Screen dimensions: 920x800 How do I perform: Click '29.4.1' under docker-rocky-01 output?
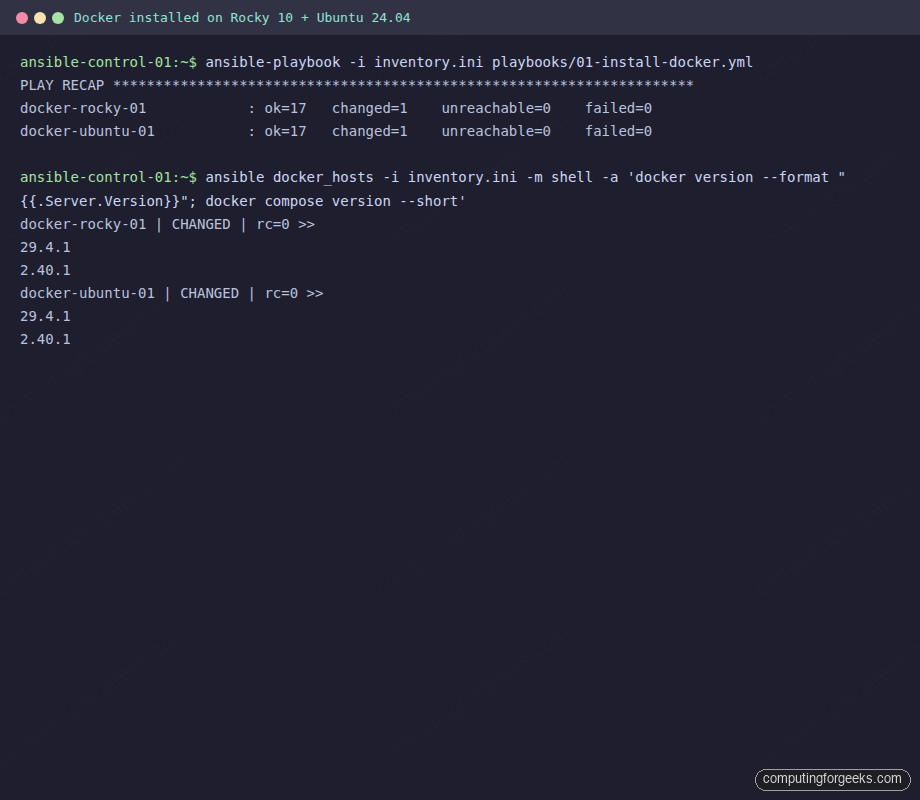coord(45,247)
